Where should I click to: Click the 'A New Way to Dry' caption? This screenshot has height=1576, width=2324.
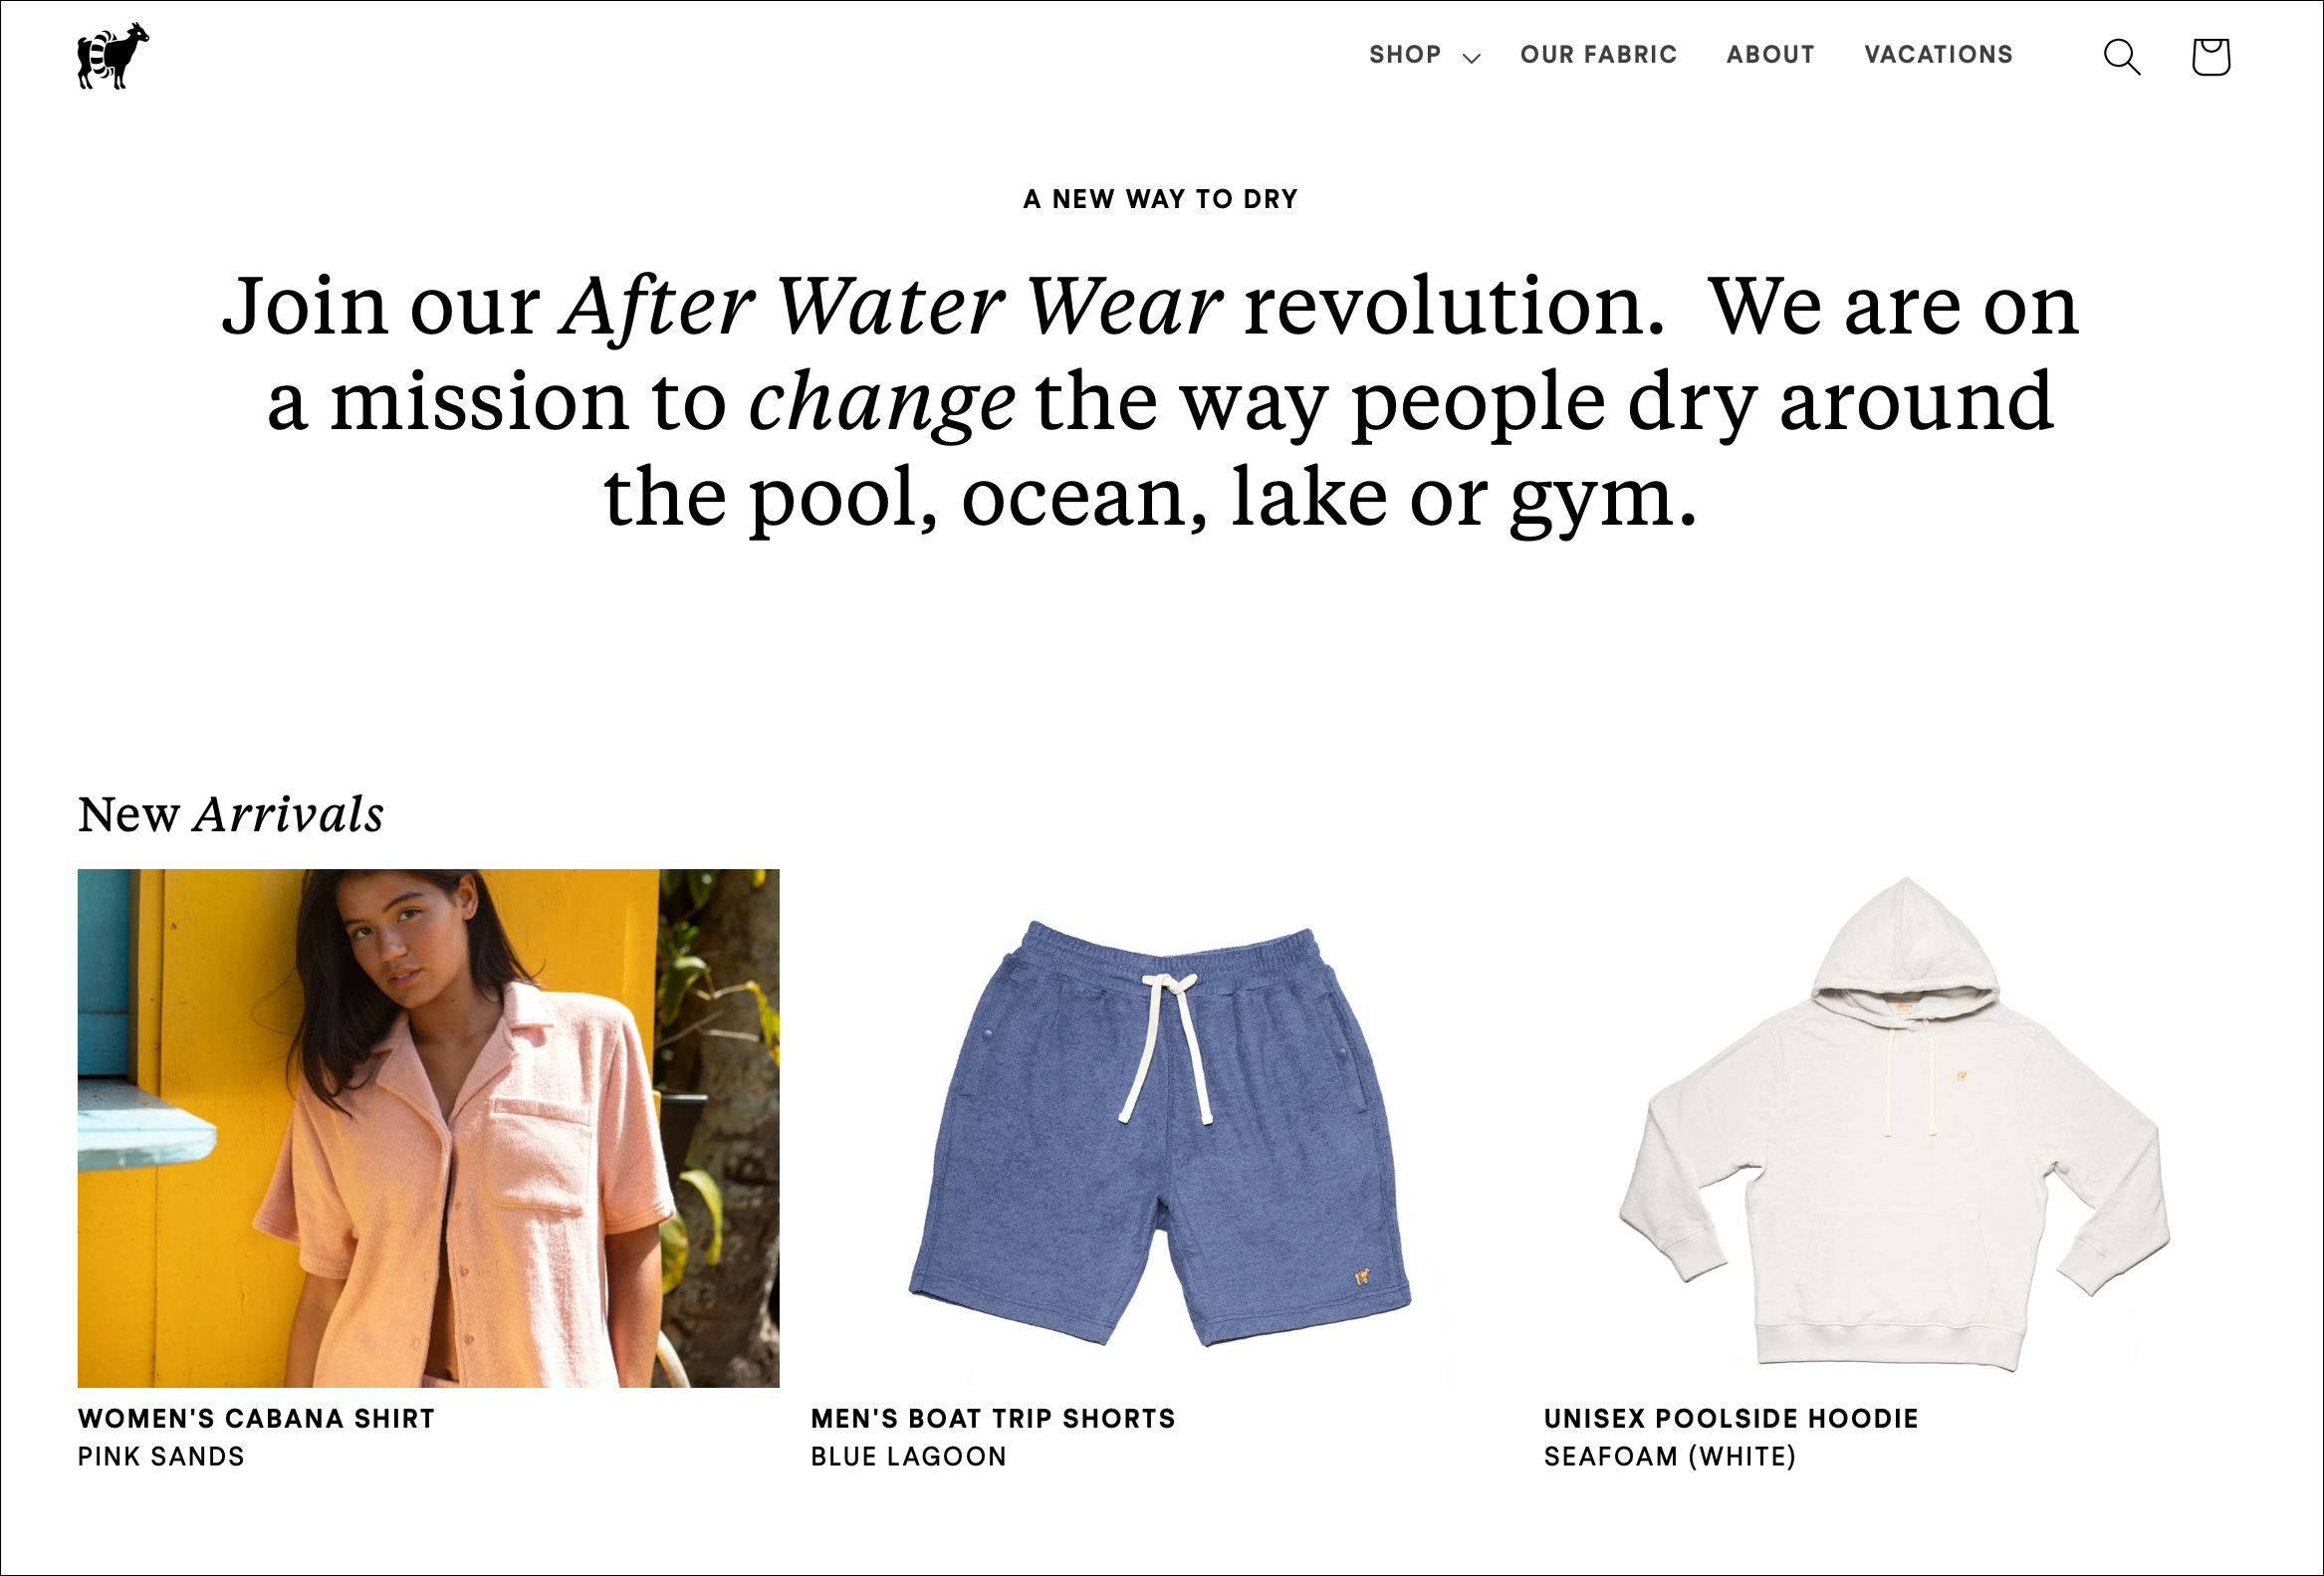(1161, 199)
